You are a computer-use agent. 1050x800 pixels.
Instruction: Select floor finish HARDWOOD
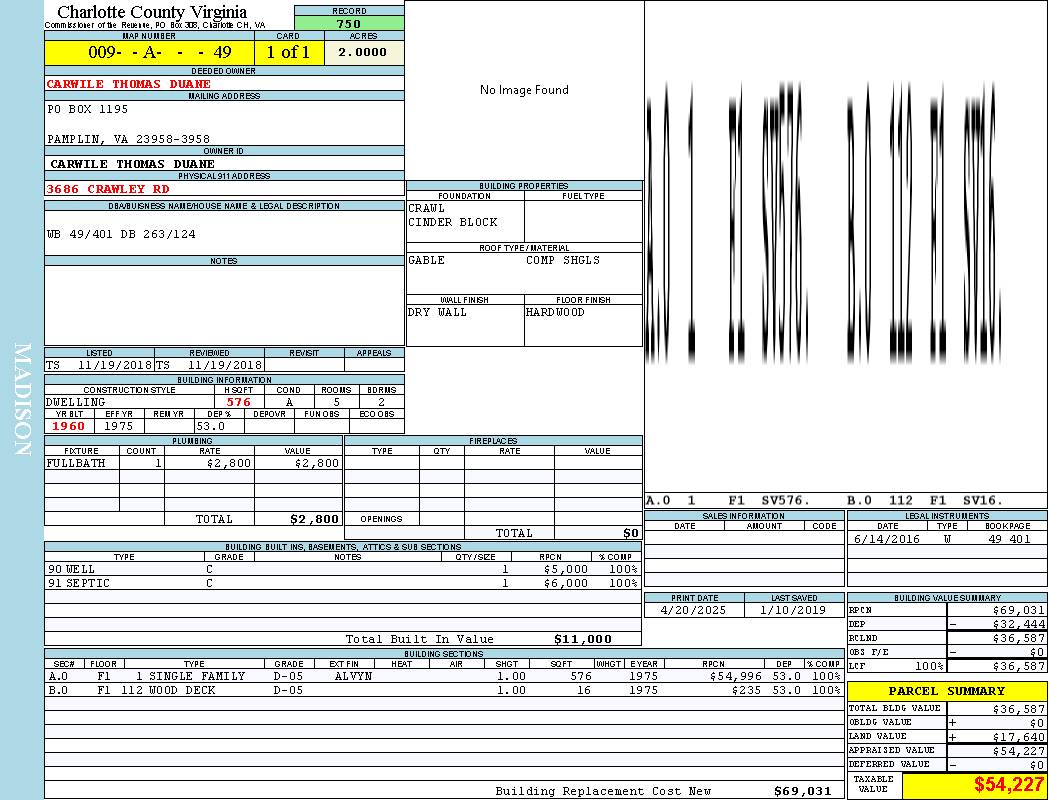[555, 312]
